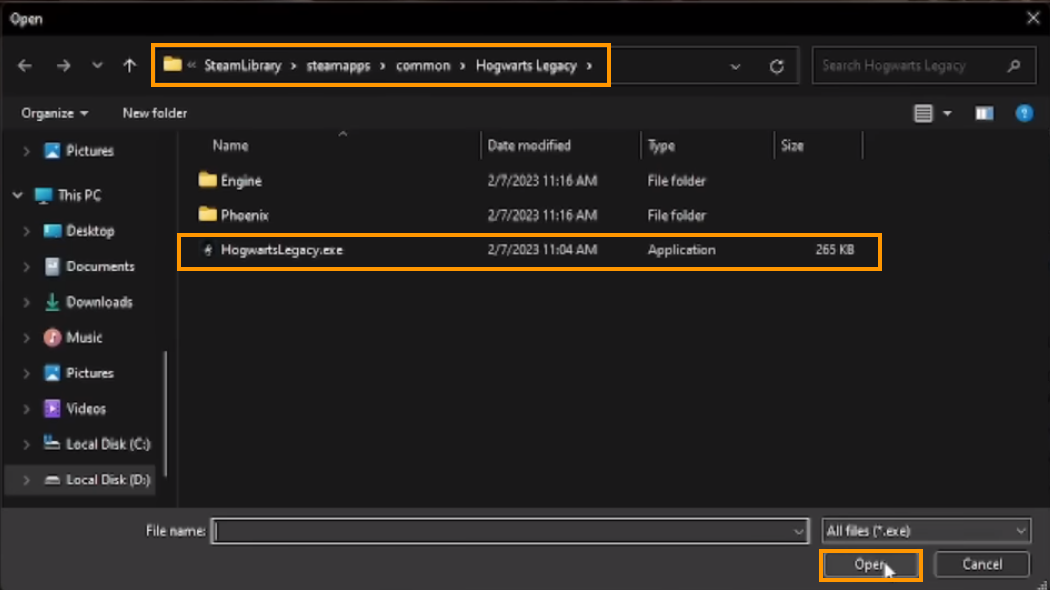
Task: Expand the Videos tree node
Action: coord(26,409)
